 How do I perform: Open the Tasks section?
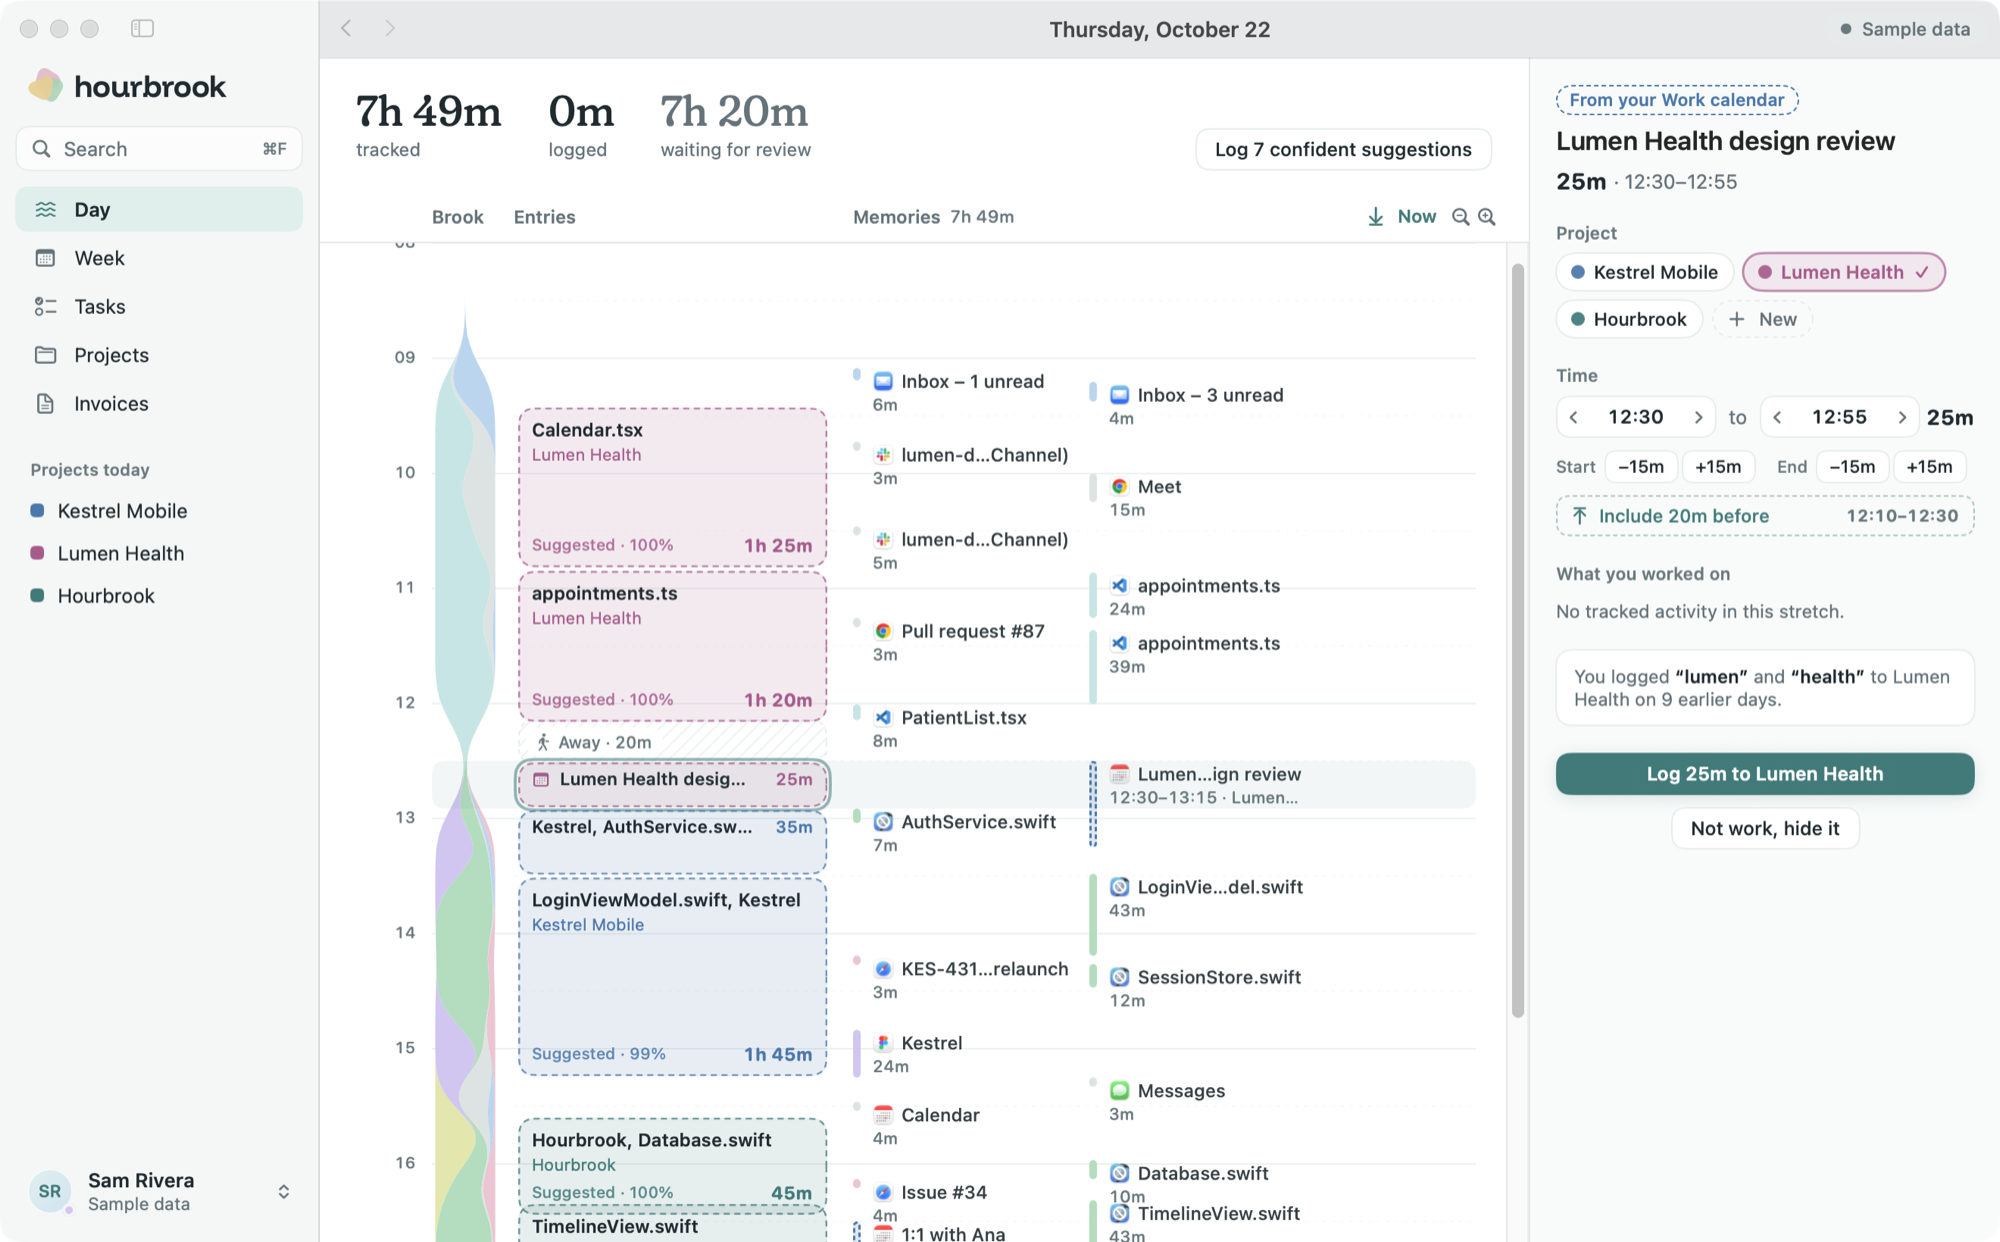[x=159, y=306]
